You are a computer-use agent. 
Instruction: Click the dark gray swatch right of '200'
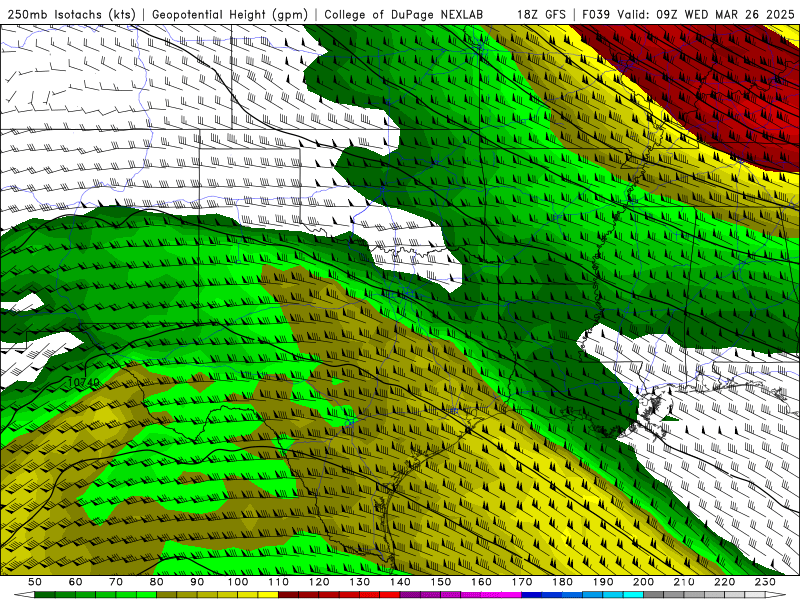654,595
